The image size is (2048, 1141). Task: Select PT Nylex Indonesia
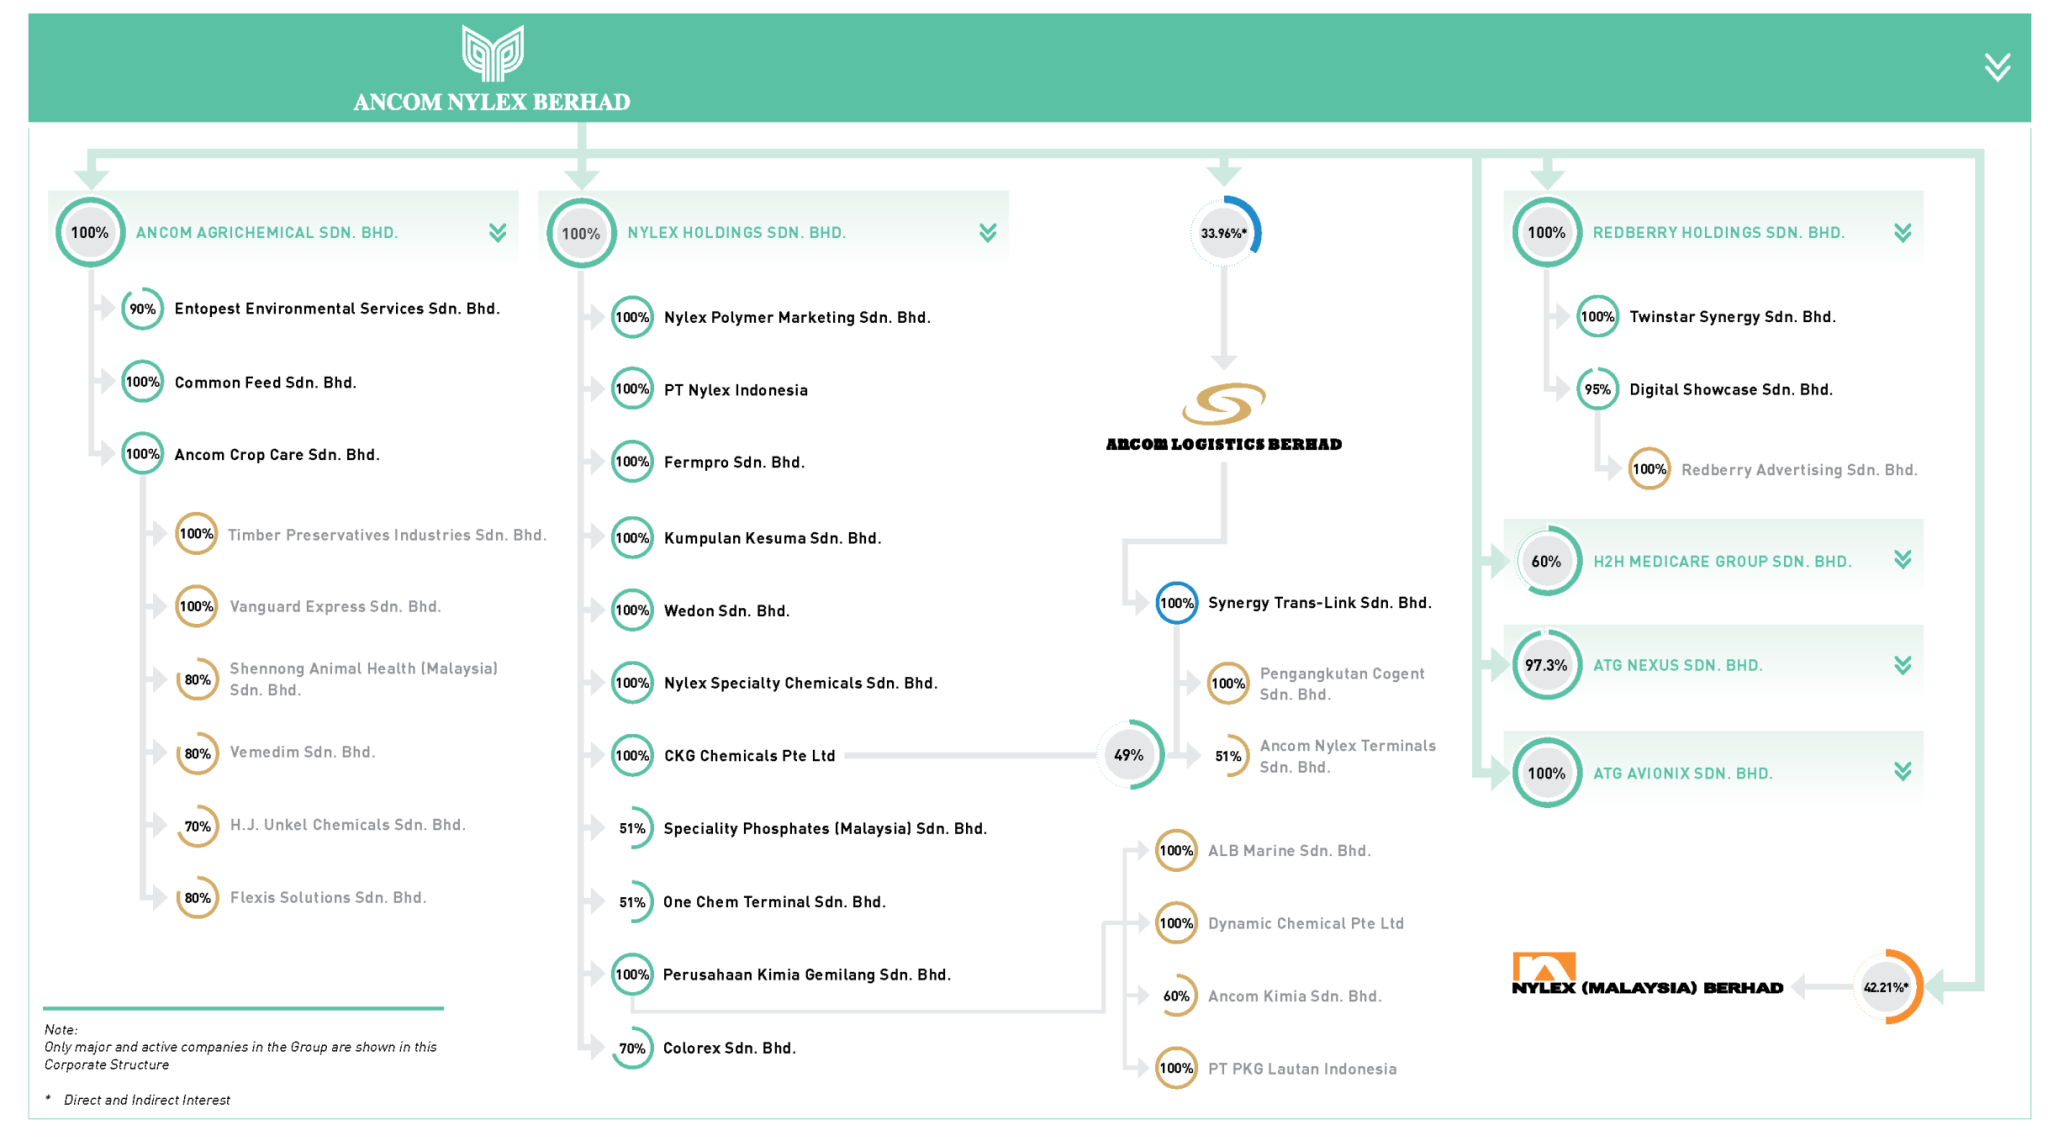coord(736,391)
